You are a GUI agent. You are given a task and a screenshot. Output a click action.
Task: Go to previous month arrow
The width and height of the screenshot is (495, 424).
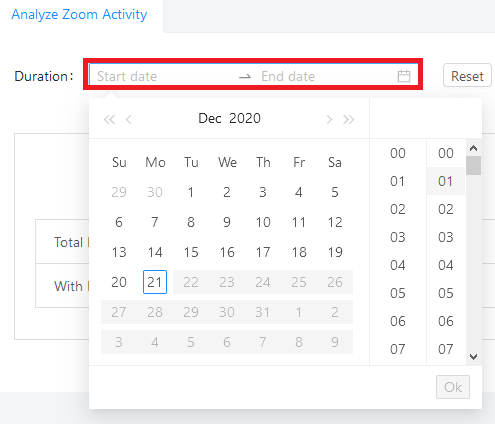[x=129, y=119]
